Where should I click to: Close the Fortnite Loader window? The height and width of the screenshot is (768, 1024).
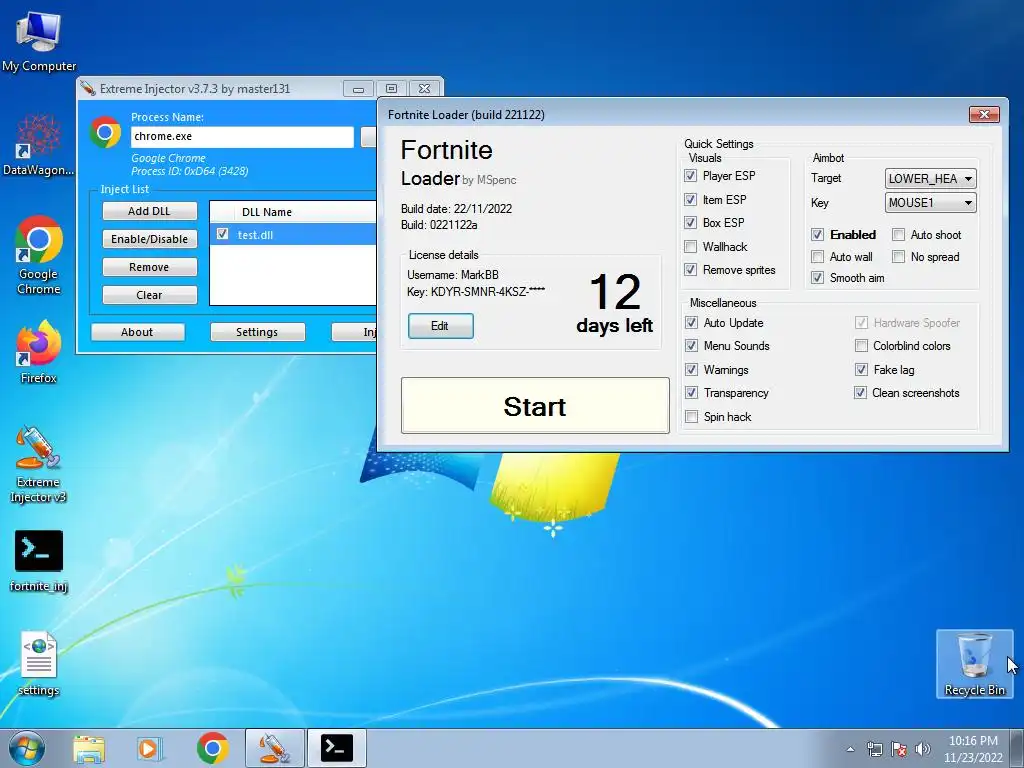pyautogui.click(x=984, y=114)
